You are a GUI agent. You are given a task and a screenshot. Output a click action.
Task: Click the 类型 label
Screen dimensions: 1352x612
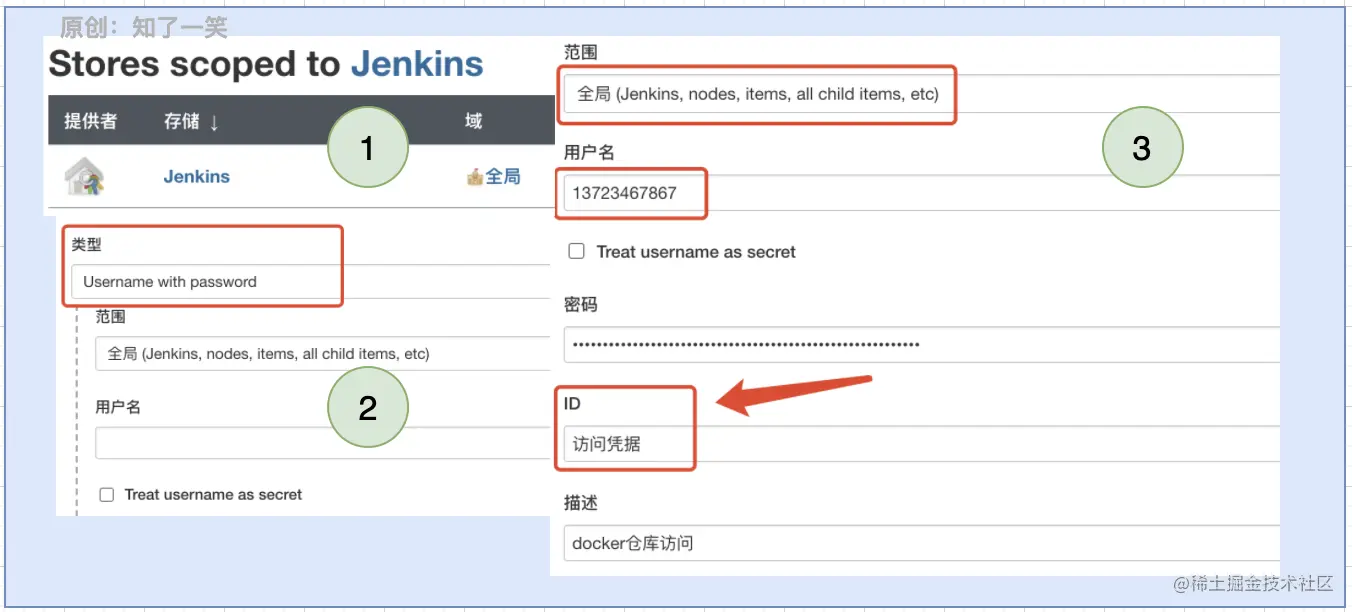click(x=86, y=244)
